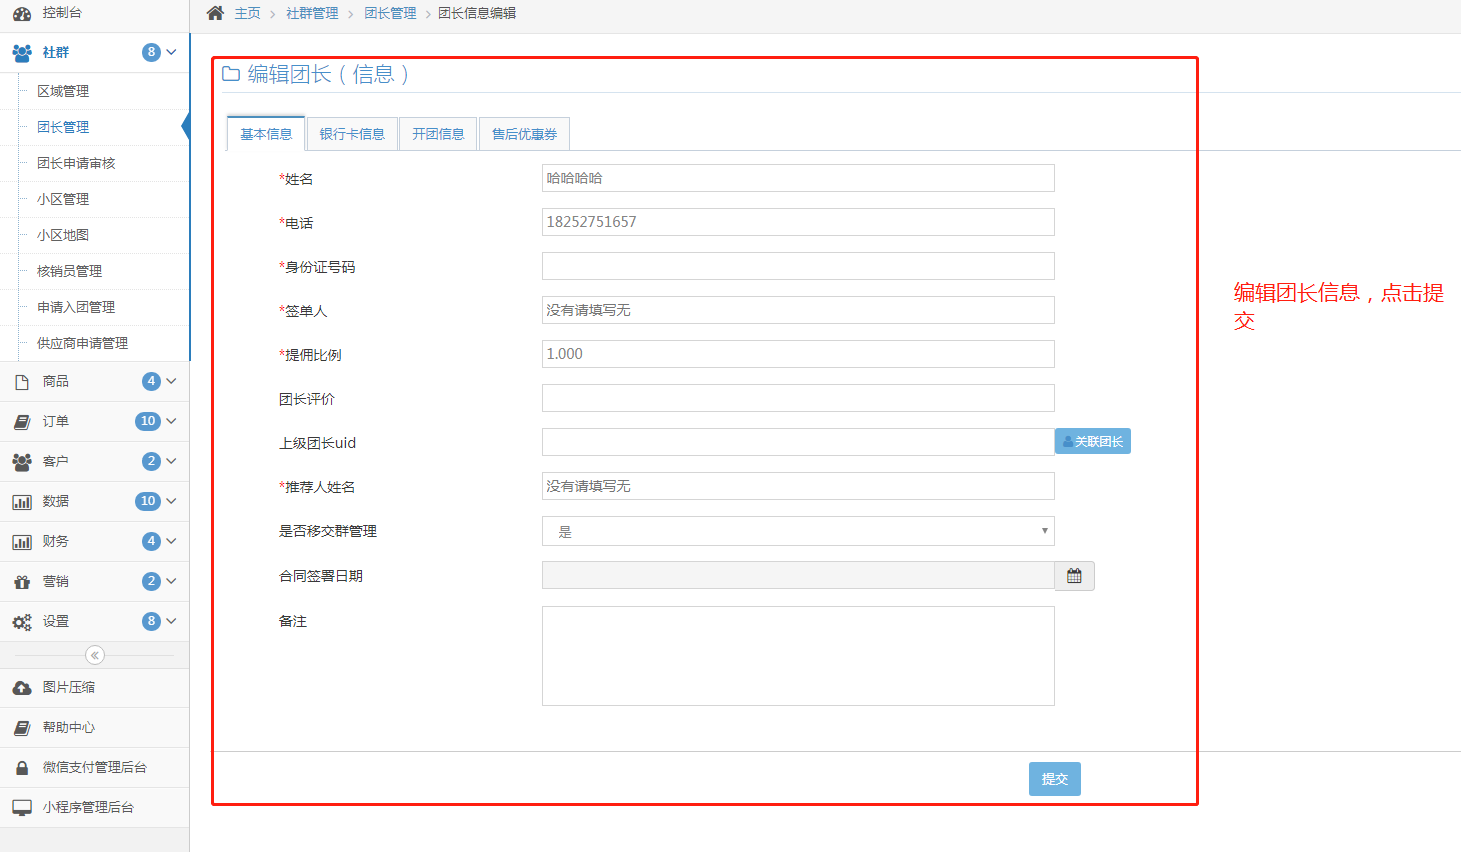This screenshot has height=852, width=1461.
Task: Expand the 数据 menu chevron
Action: coord(171,501)
